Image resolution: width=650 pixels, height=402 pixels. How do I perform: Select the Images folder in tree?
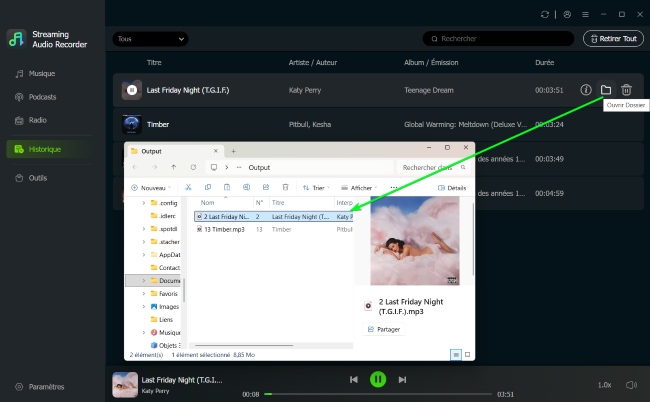click(x=165, y=307)
